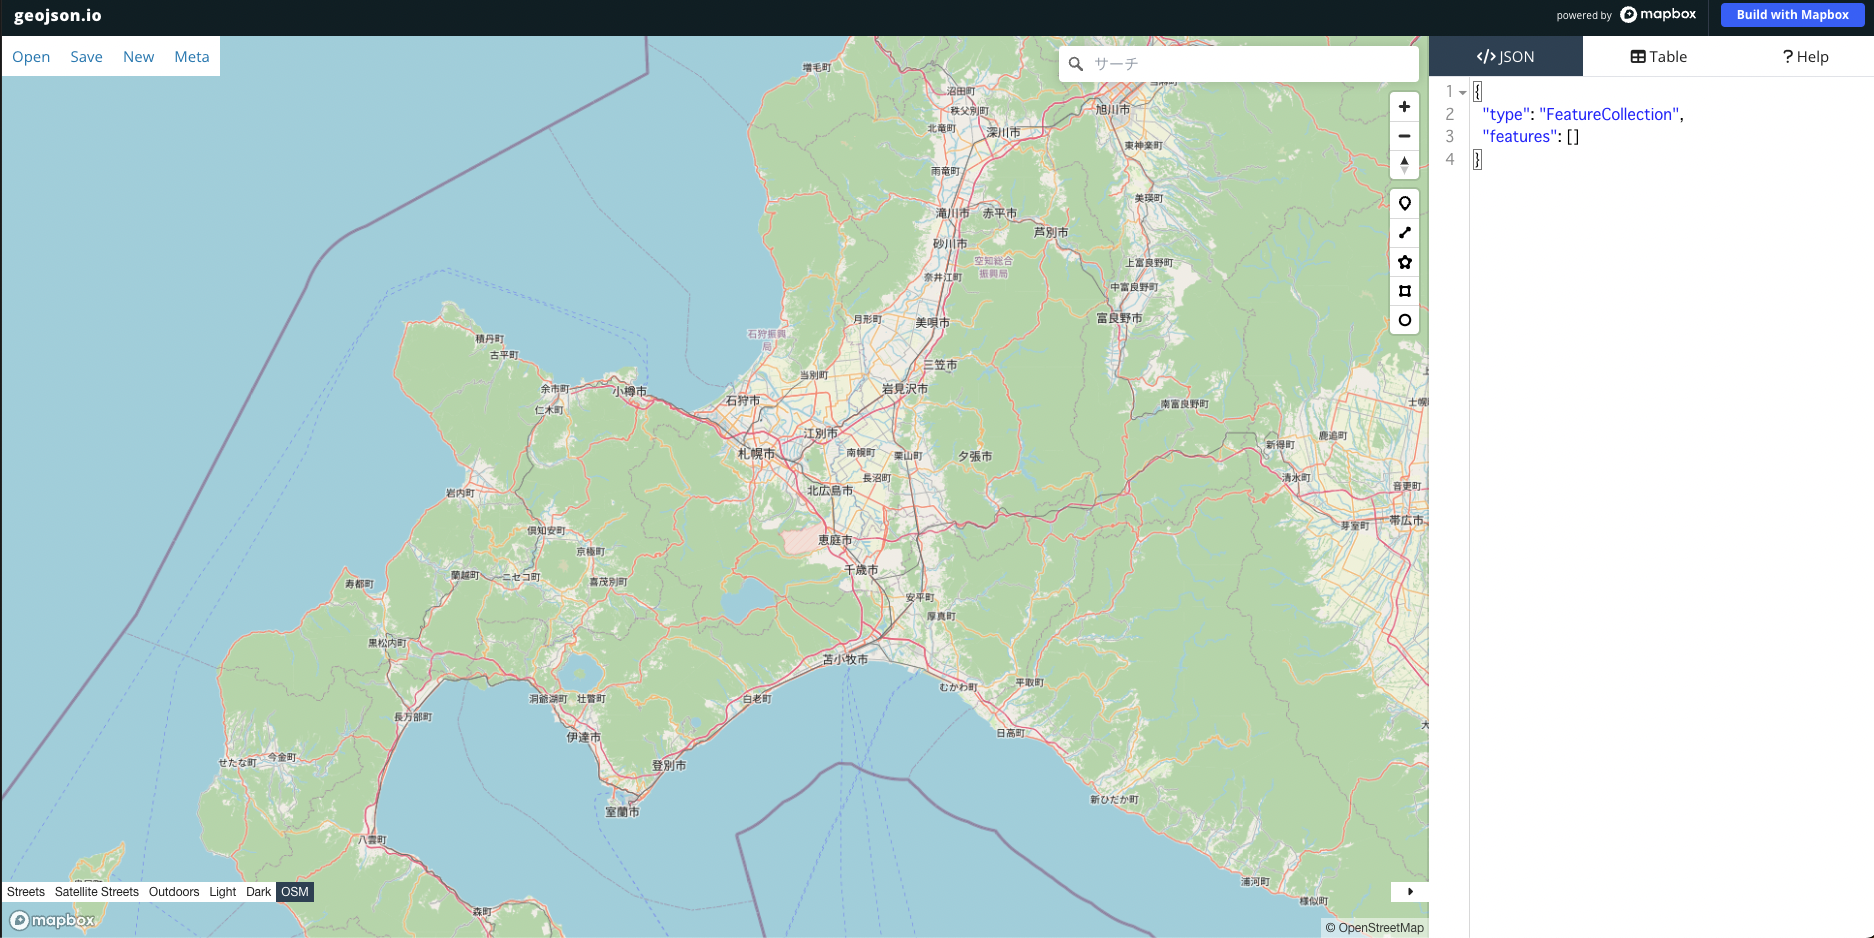Image resolution: width=1874 pixels, height=938 pixels.
Task: Expand the panel with the right arrow
Action: (x=1410, y=891)
